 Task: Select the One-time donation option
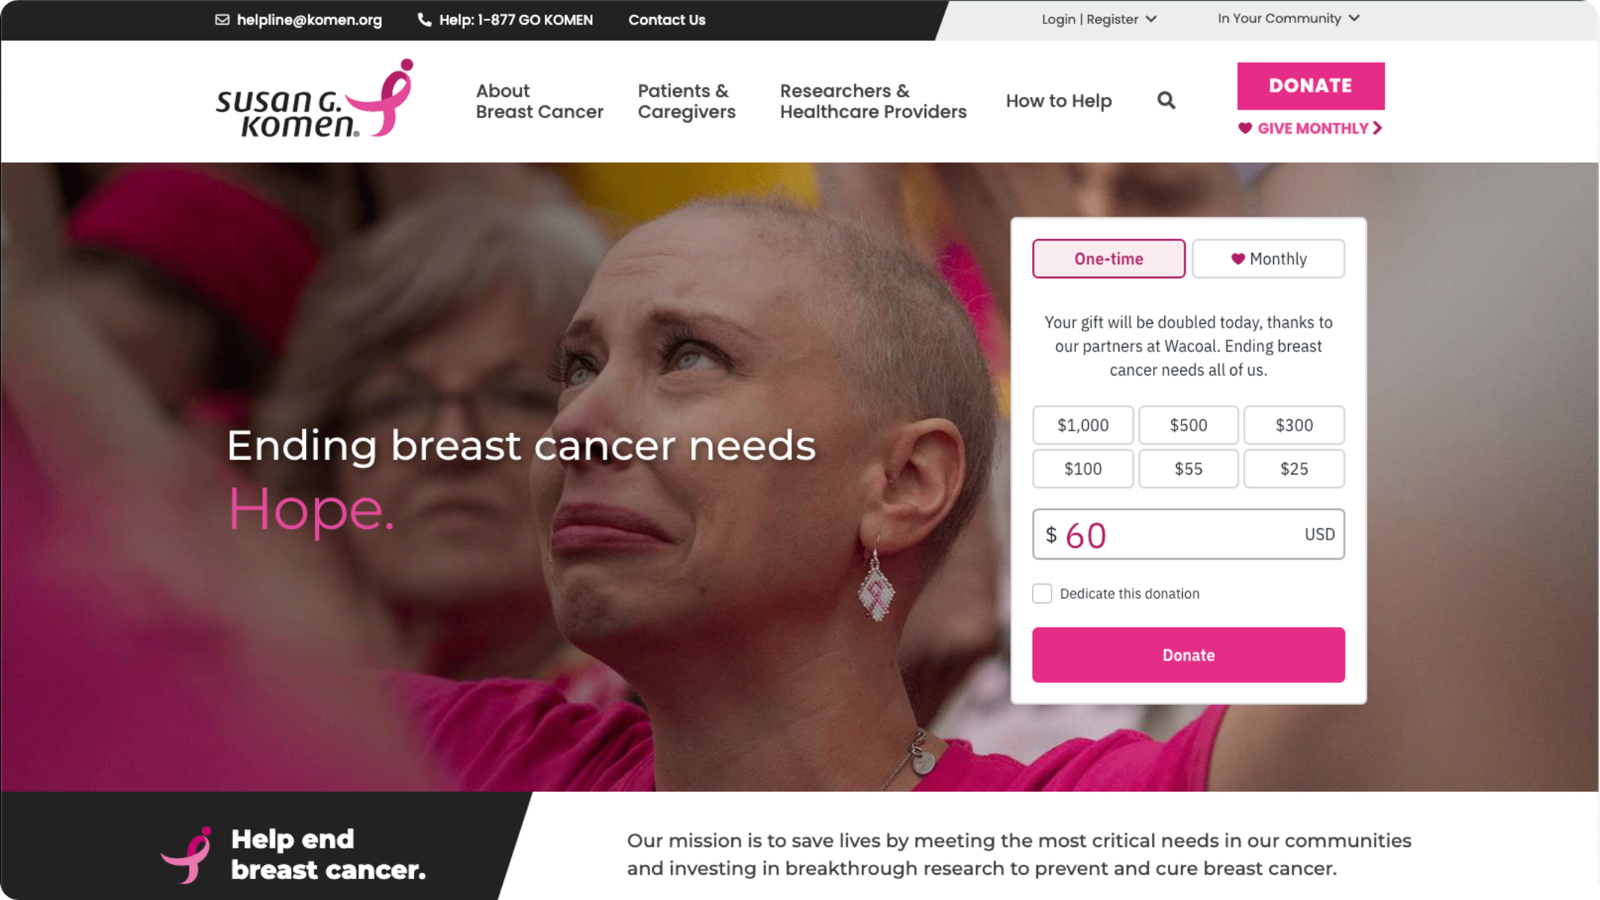[x=1109, y=259]
